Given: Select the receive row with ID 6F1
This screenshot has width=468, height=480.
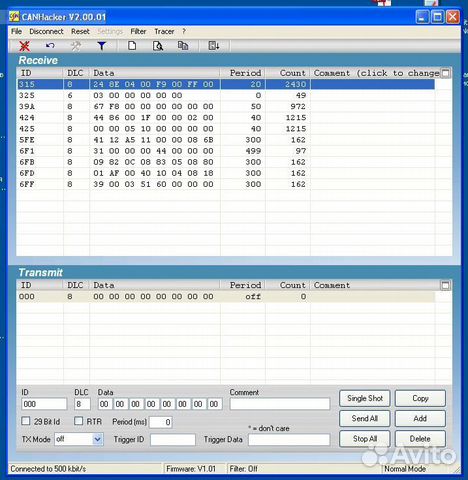Looking at the screenshot, I should [226, 151].
